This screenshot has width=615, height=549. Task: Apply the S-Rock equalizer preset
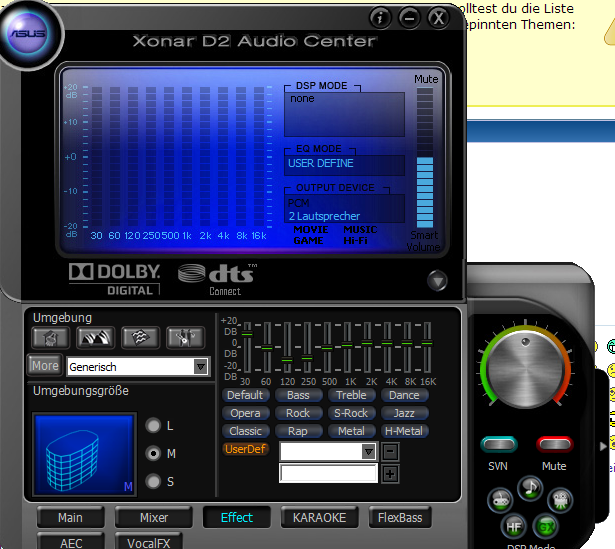coord(351,413)
